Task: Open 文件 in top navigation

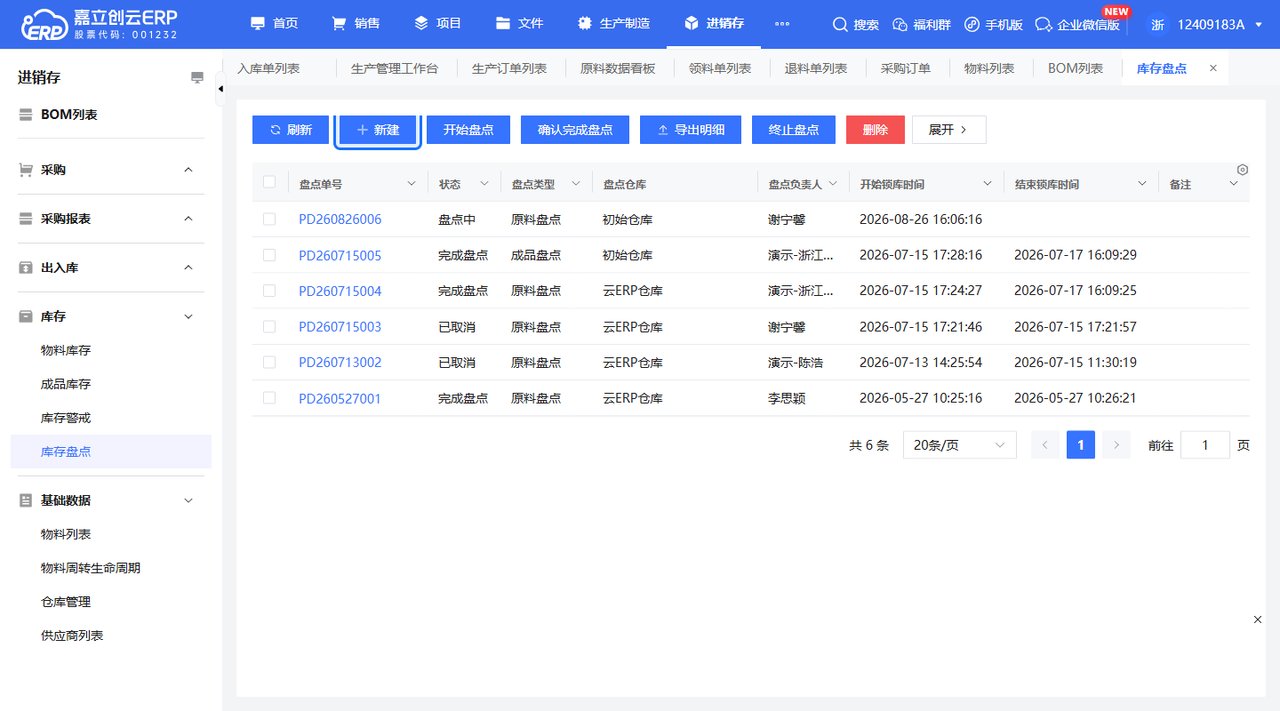Action: (x=519, y=24)
